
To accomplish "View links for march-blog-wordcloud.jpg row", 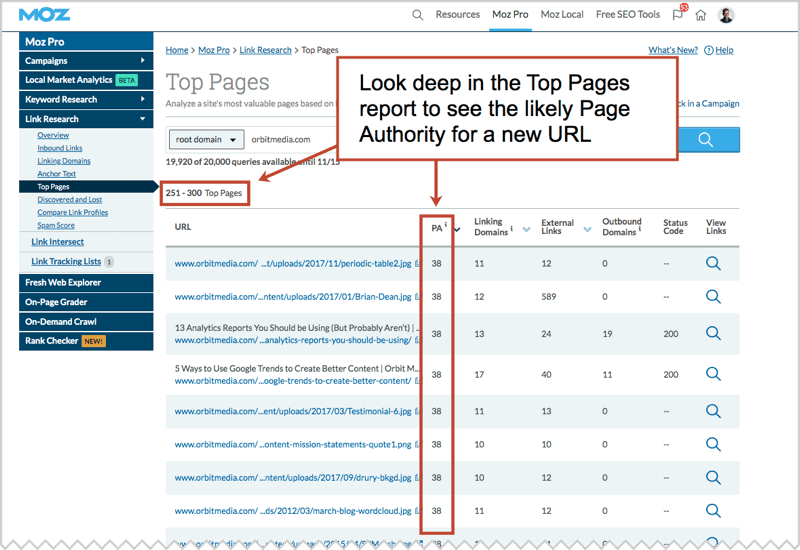I will [713, 511].
